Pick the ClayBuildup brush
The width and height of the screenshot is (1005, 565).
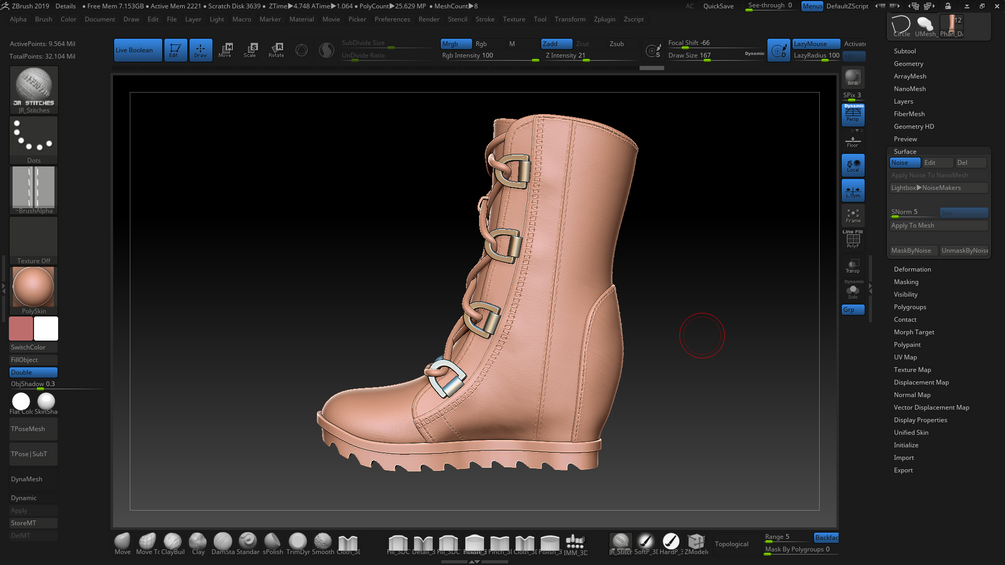coord(173,542)
